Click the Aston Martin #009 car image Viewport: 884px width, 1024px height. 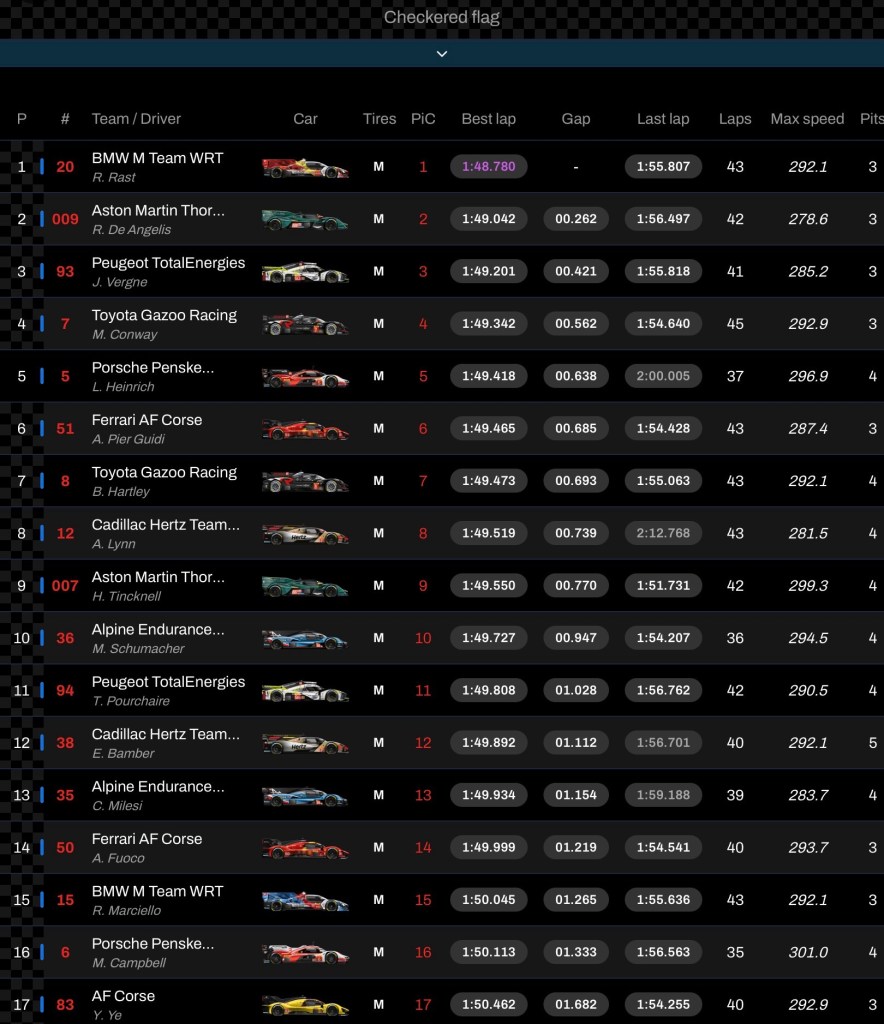[x=305, y=220]
